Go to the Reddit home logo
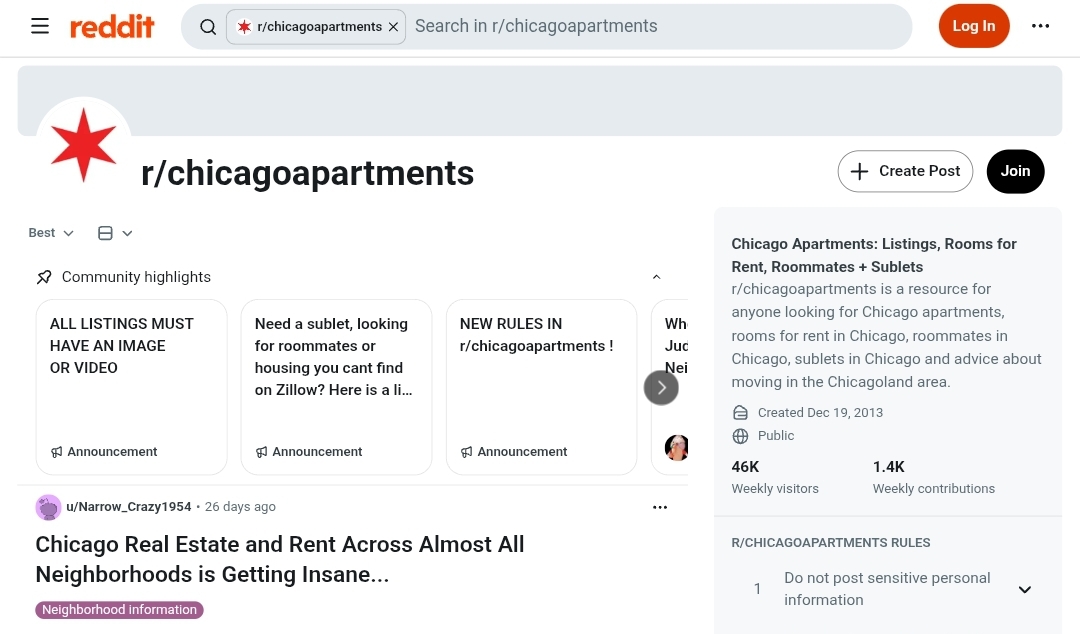This screenshot has width=1080, height=634. tap(112, 27)
